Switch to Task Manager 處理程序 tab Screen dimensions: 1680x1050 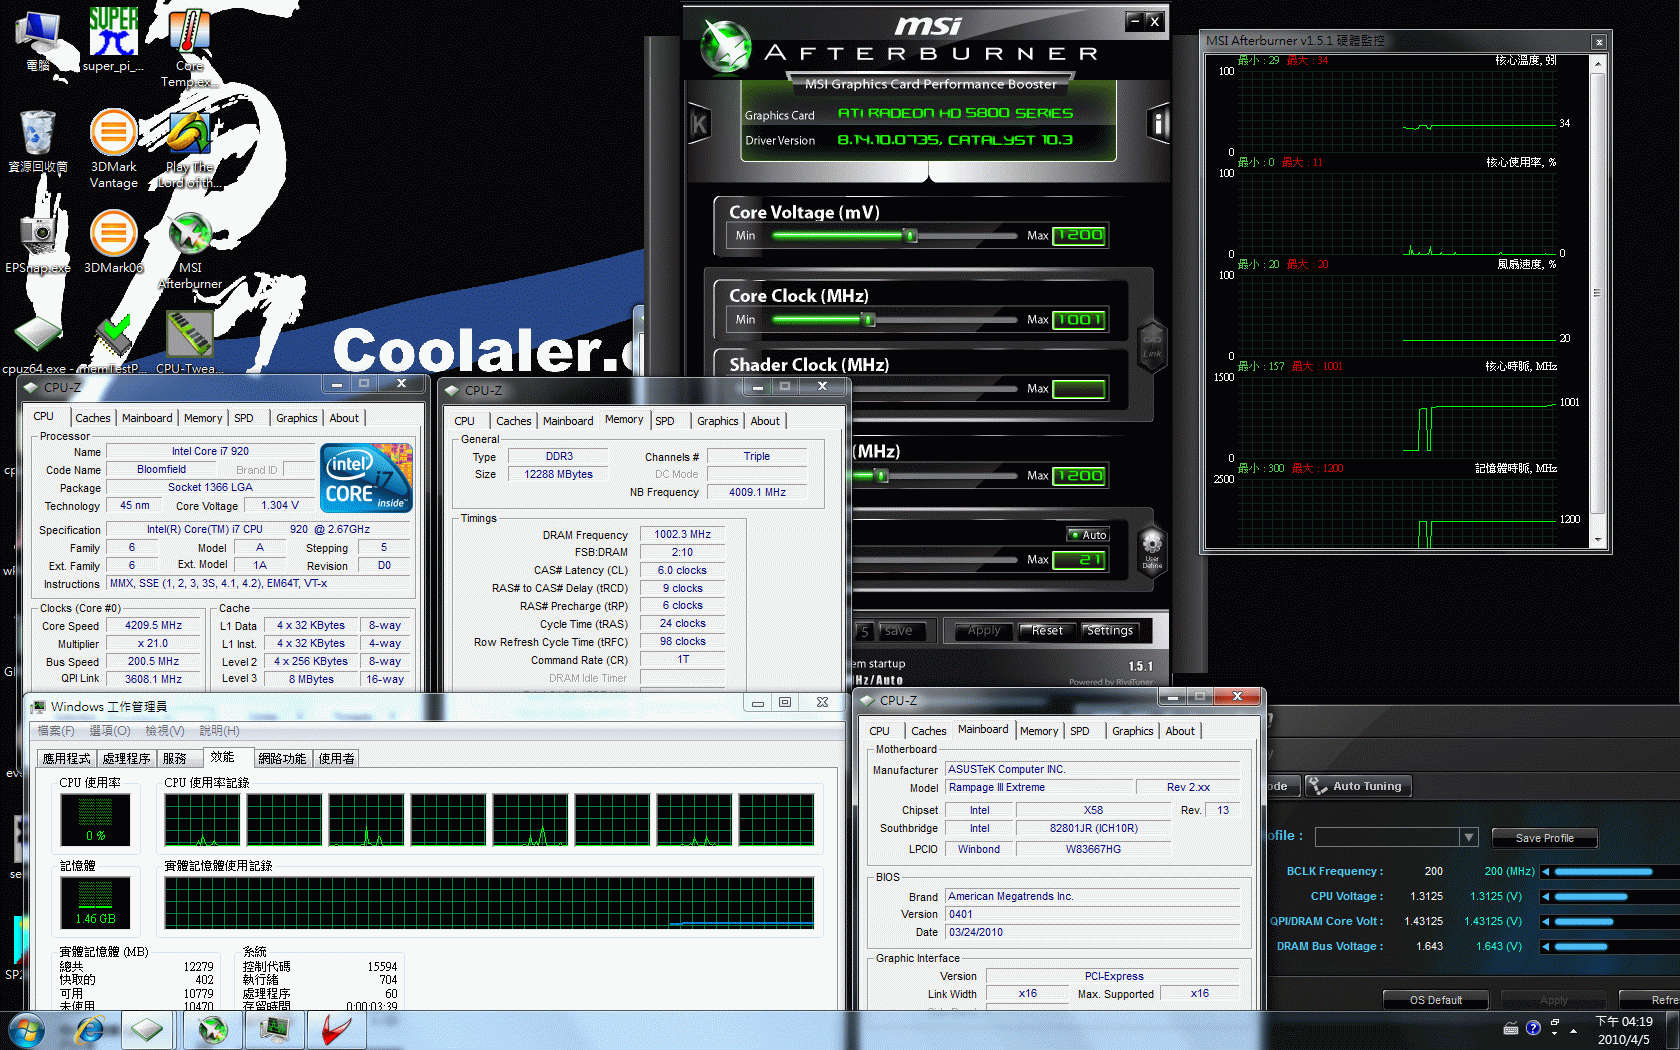point(126,759)
